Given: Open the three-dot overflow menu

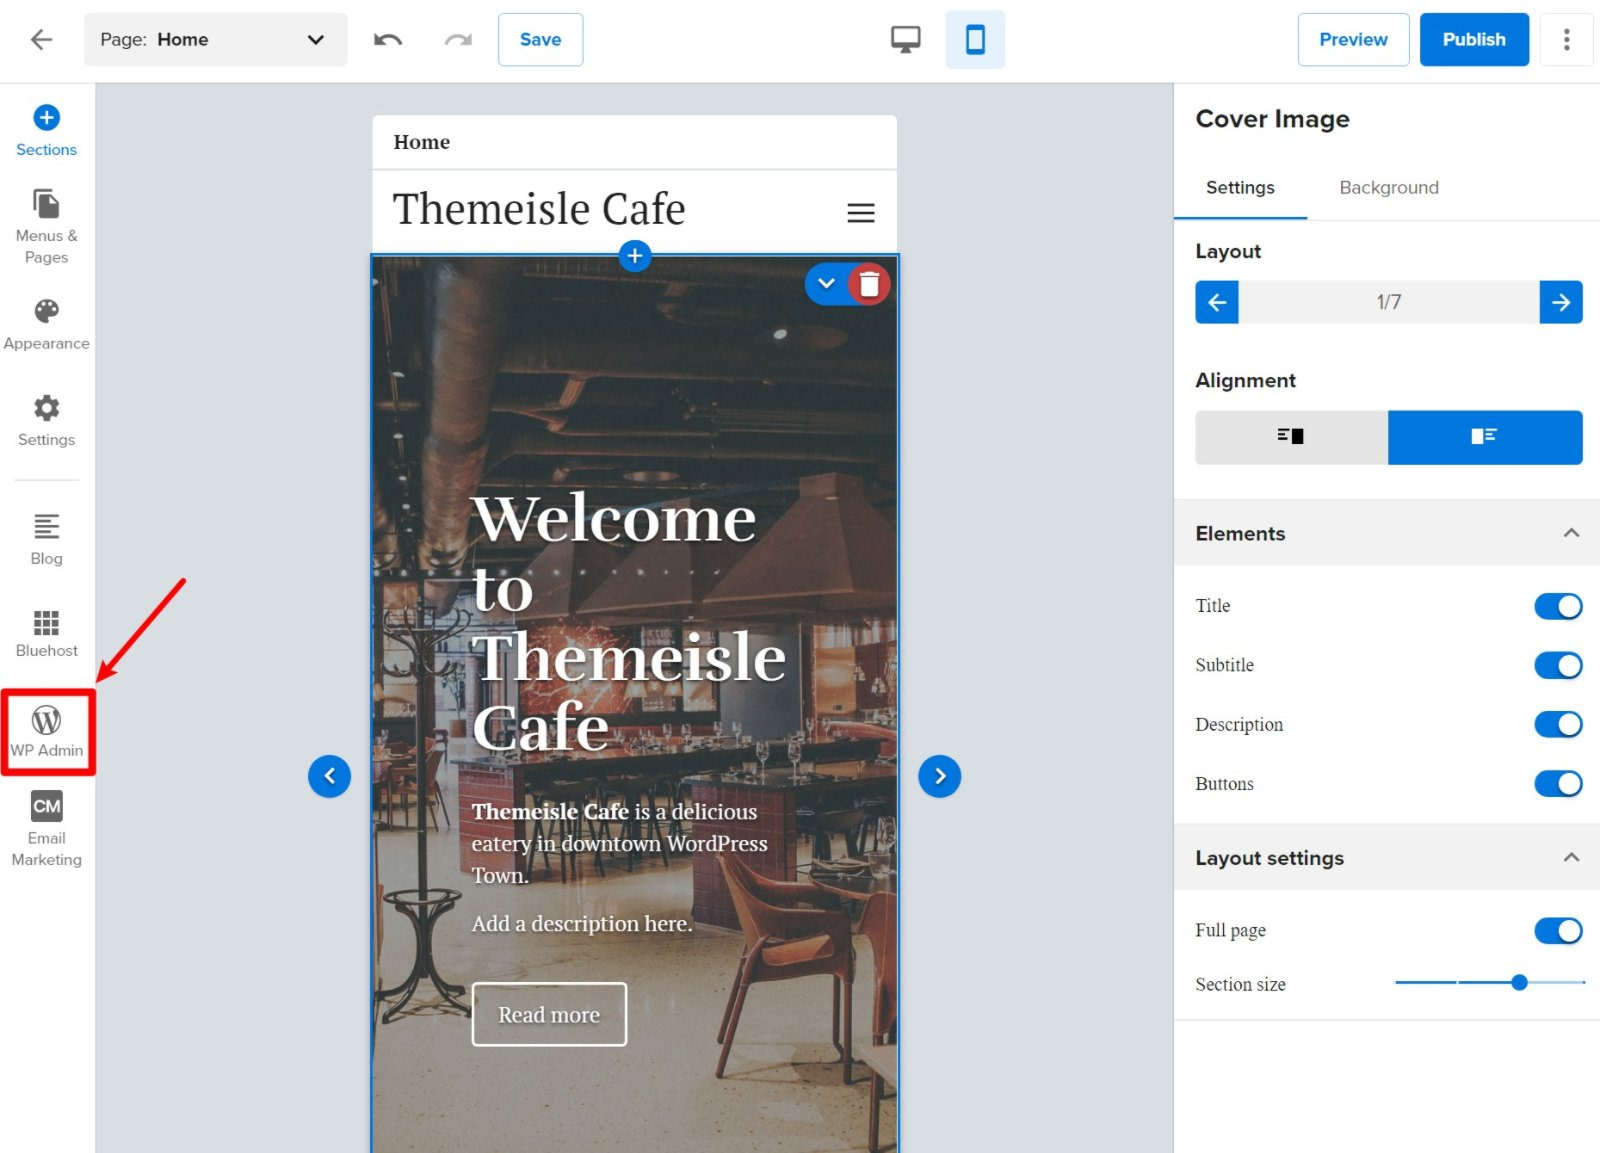Looking at the screenshot, I should coord(1566,39).
